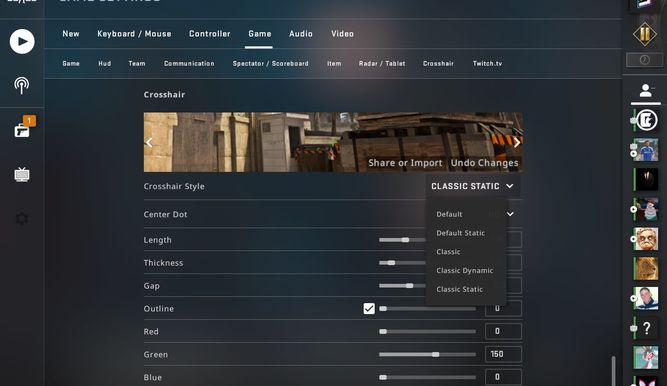This screenshot has height=386, width=667.
Task: Open the Watch TV icon in sidebar
Action: 22,174
